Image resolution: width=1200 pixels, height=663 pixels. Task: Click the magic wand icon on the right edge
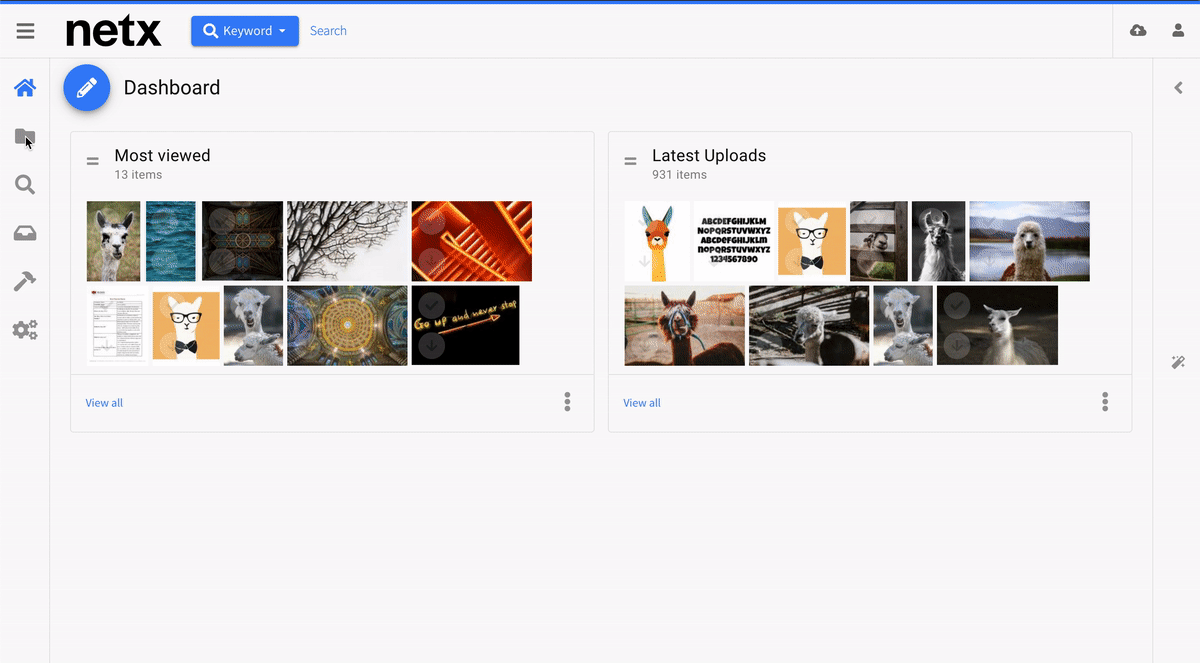click(x=1178, y=362)
